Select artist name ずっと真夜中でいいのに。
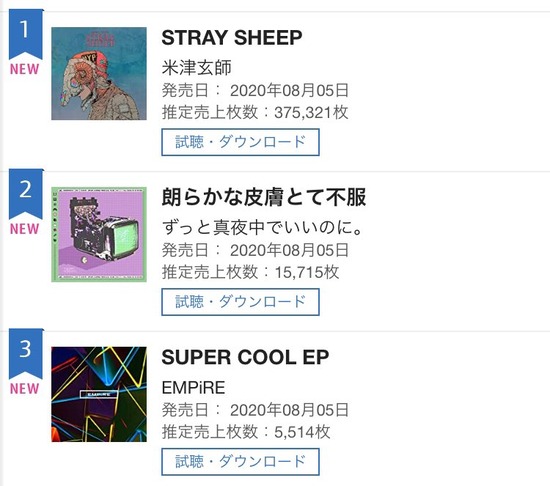The width and height of the screenshot is (550, 486). pyautogui.click(x=262, y=227)
